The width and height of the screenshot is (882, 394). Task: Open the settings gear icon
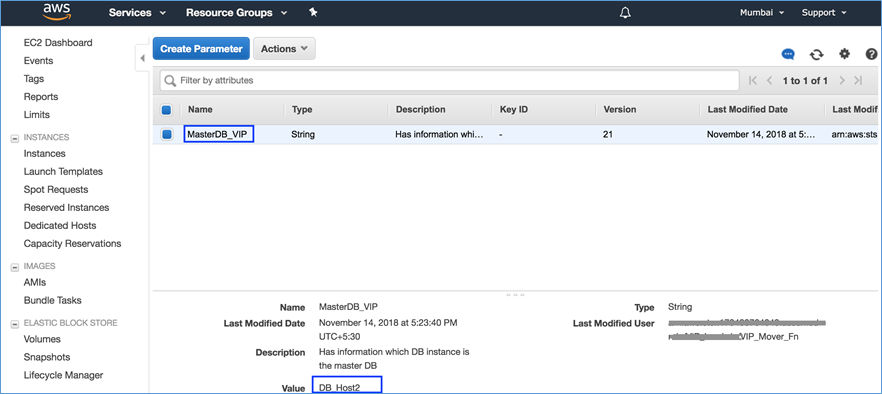pos(844,53)
